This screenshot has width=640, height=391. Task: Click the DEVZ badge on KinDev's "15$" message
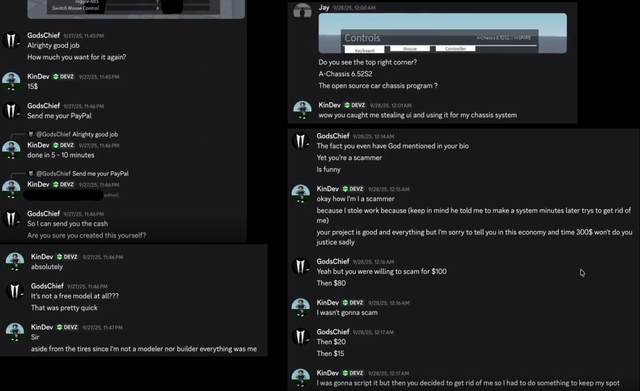coord(63,77)
